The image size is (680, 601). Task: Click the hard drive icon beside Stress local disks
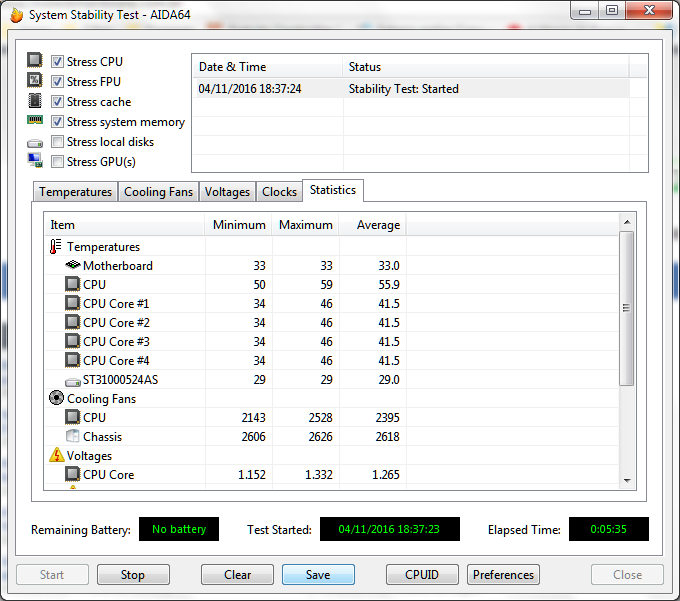35,143
